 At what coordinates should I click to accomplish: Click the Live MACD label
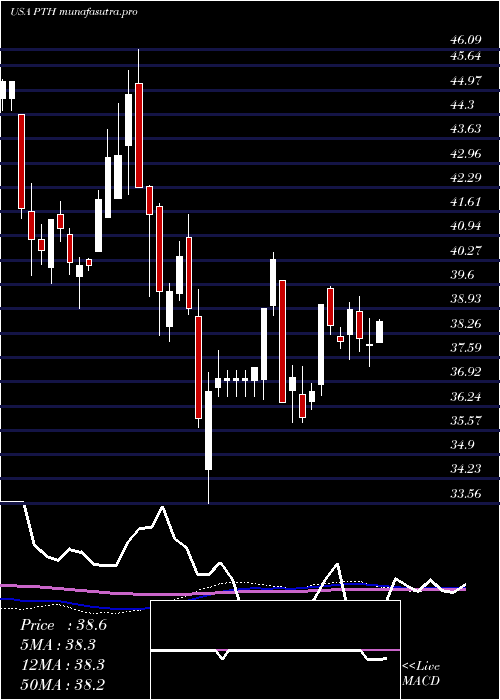pyautogui.click(x=421, y=674)
